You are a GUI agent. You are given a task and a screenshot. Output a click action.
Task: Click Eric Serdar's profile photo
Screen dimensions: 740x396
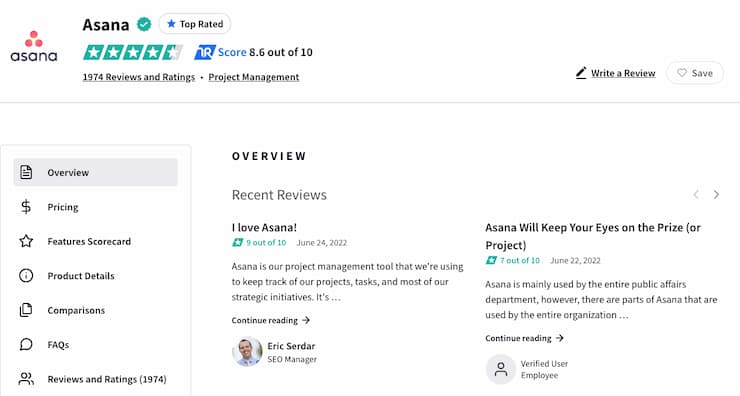click(x=247, y=352)
